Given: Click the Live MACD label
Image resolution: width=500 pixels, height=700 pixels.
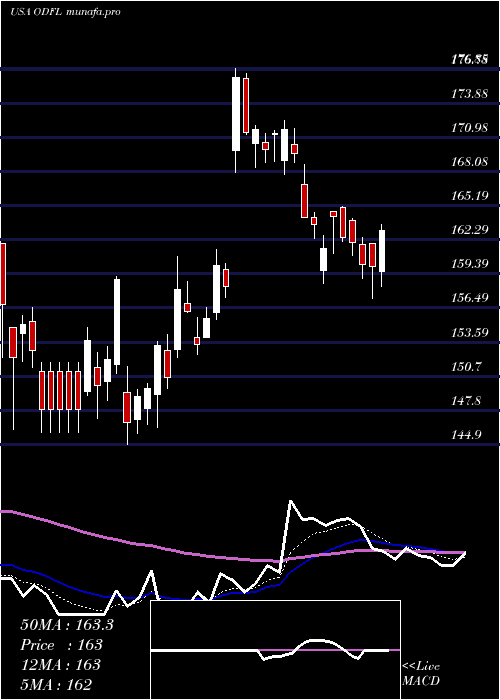Looking at the screenshot, I should (x=421, y=674).
